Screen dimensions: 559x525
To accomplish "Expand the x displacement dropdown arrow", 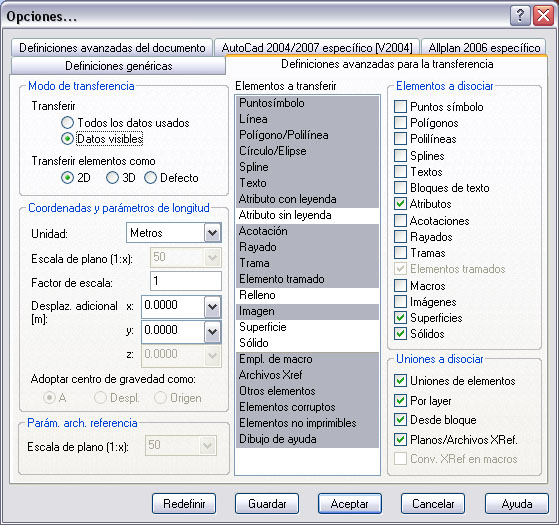I will 212,307.
